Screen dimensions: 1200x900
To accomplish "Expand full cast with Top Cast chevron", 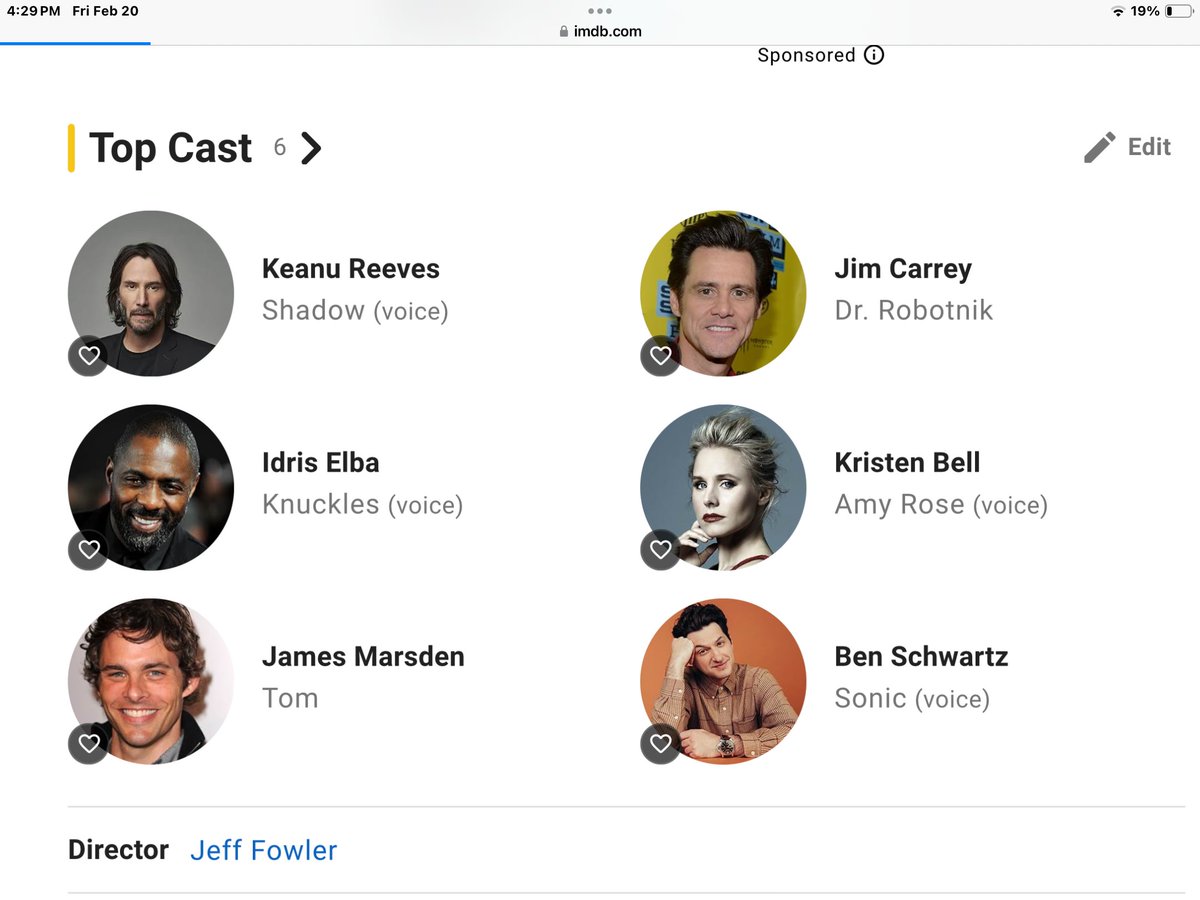I will pyautogui.click(x=312, y=148).
